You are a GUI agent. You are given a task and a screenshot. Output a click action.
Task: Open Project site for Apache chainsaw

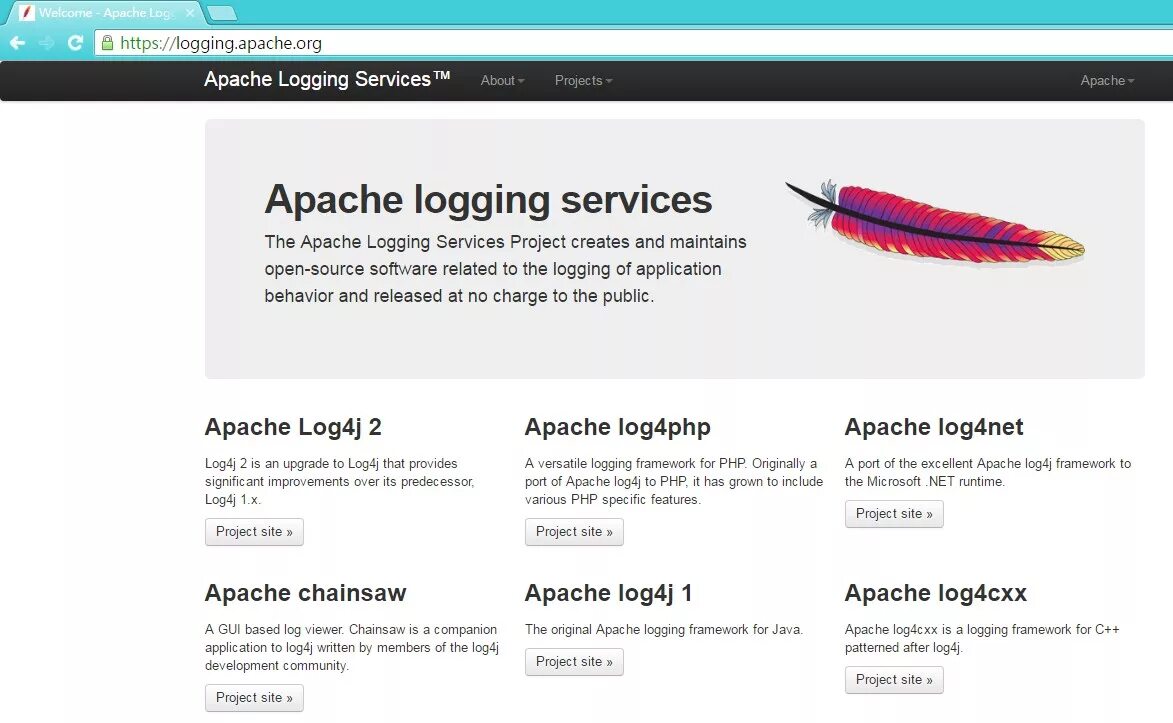[x=254, y=698]
